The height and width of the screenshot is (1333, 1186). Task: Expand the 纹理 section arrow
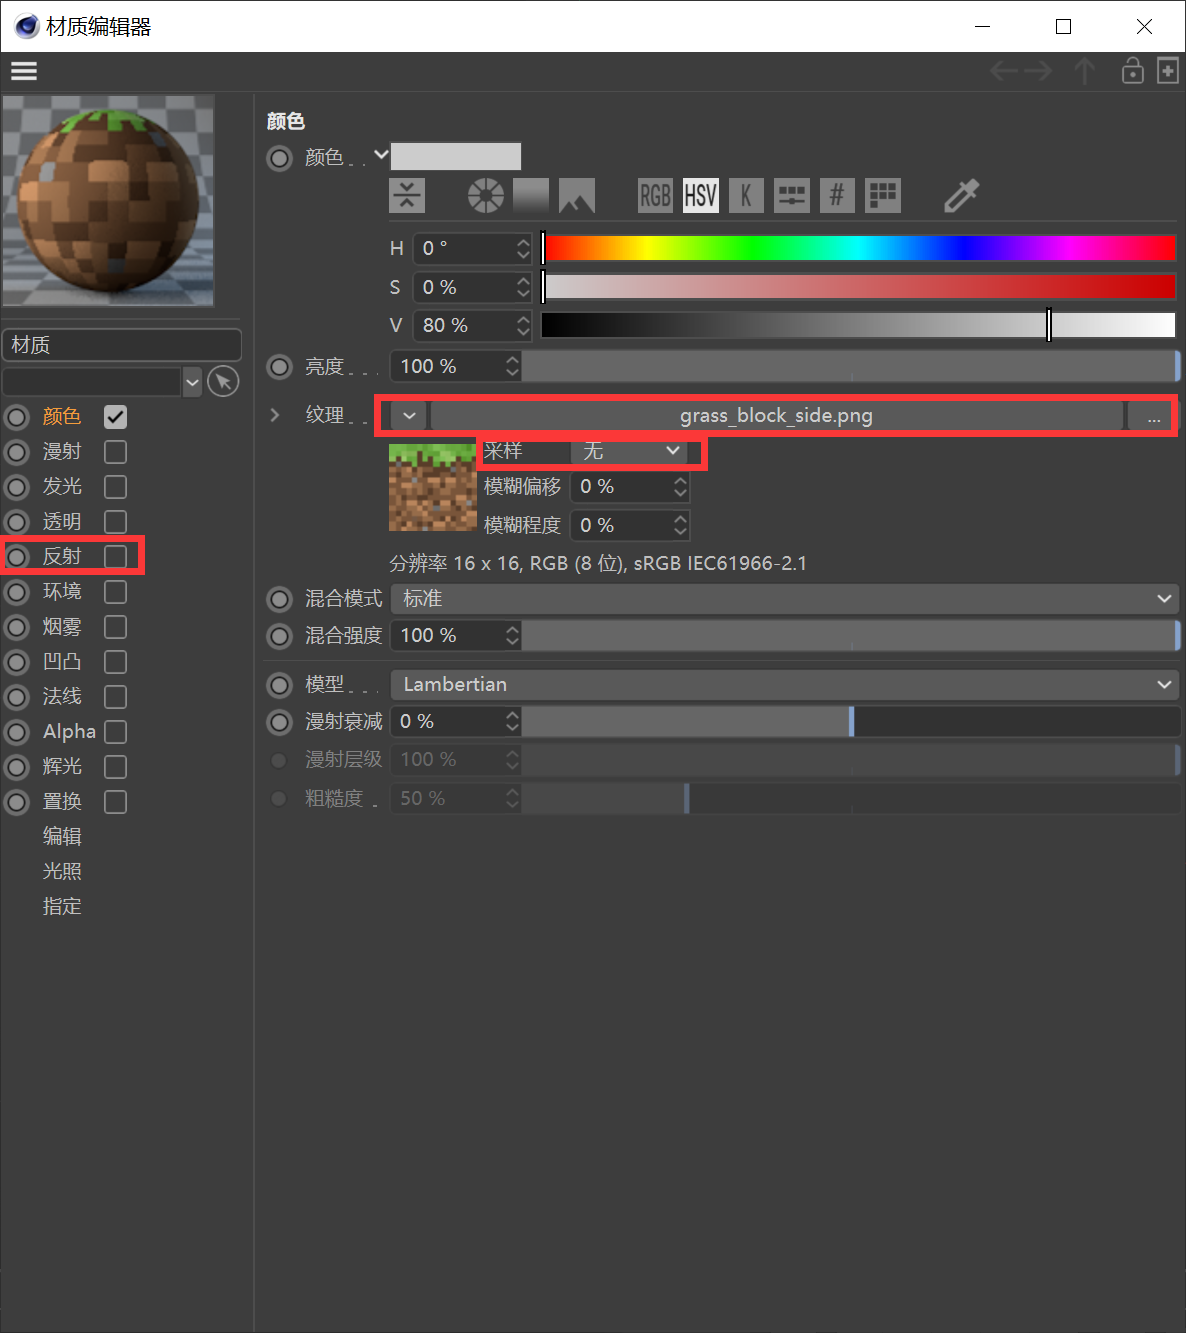pyautogui.click(x=275, y=415)
